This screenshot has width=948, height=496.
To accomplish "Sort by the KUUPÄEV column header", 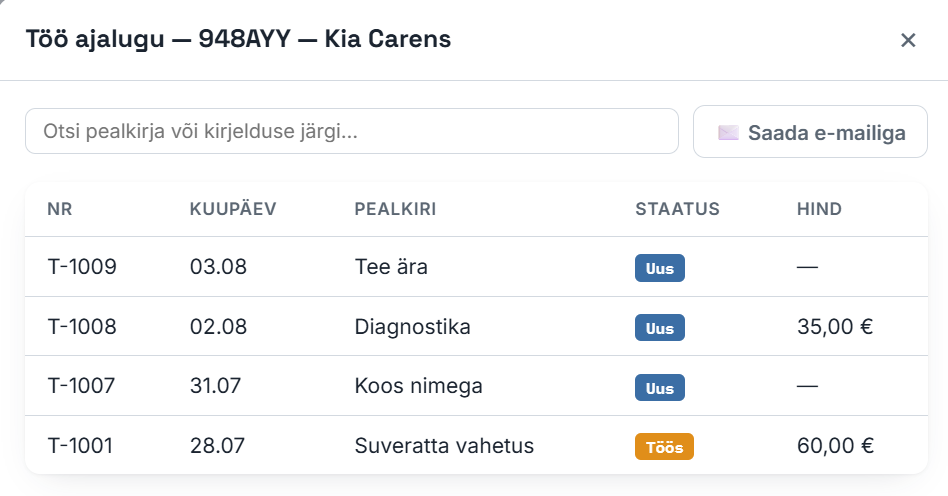I will pyautogui.click(x=233, y=209).
